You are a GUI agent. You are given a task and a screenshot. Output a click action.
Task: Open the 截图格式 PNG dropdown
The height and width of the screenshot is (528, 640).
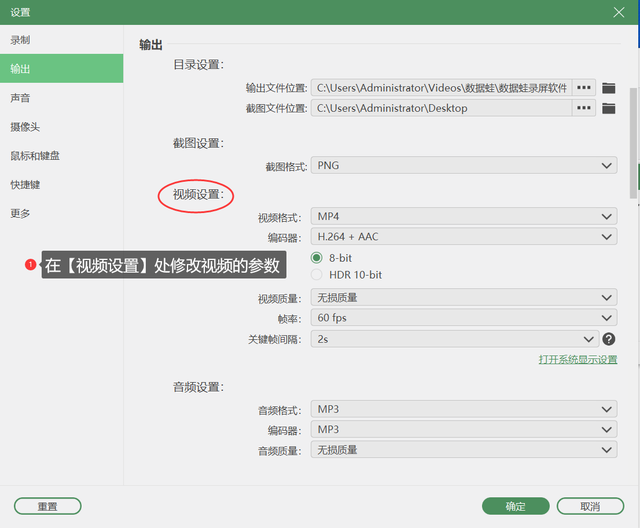[x=464, y=166]
